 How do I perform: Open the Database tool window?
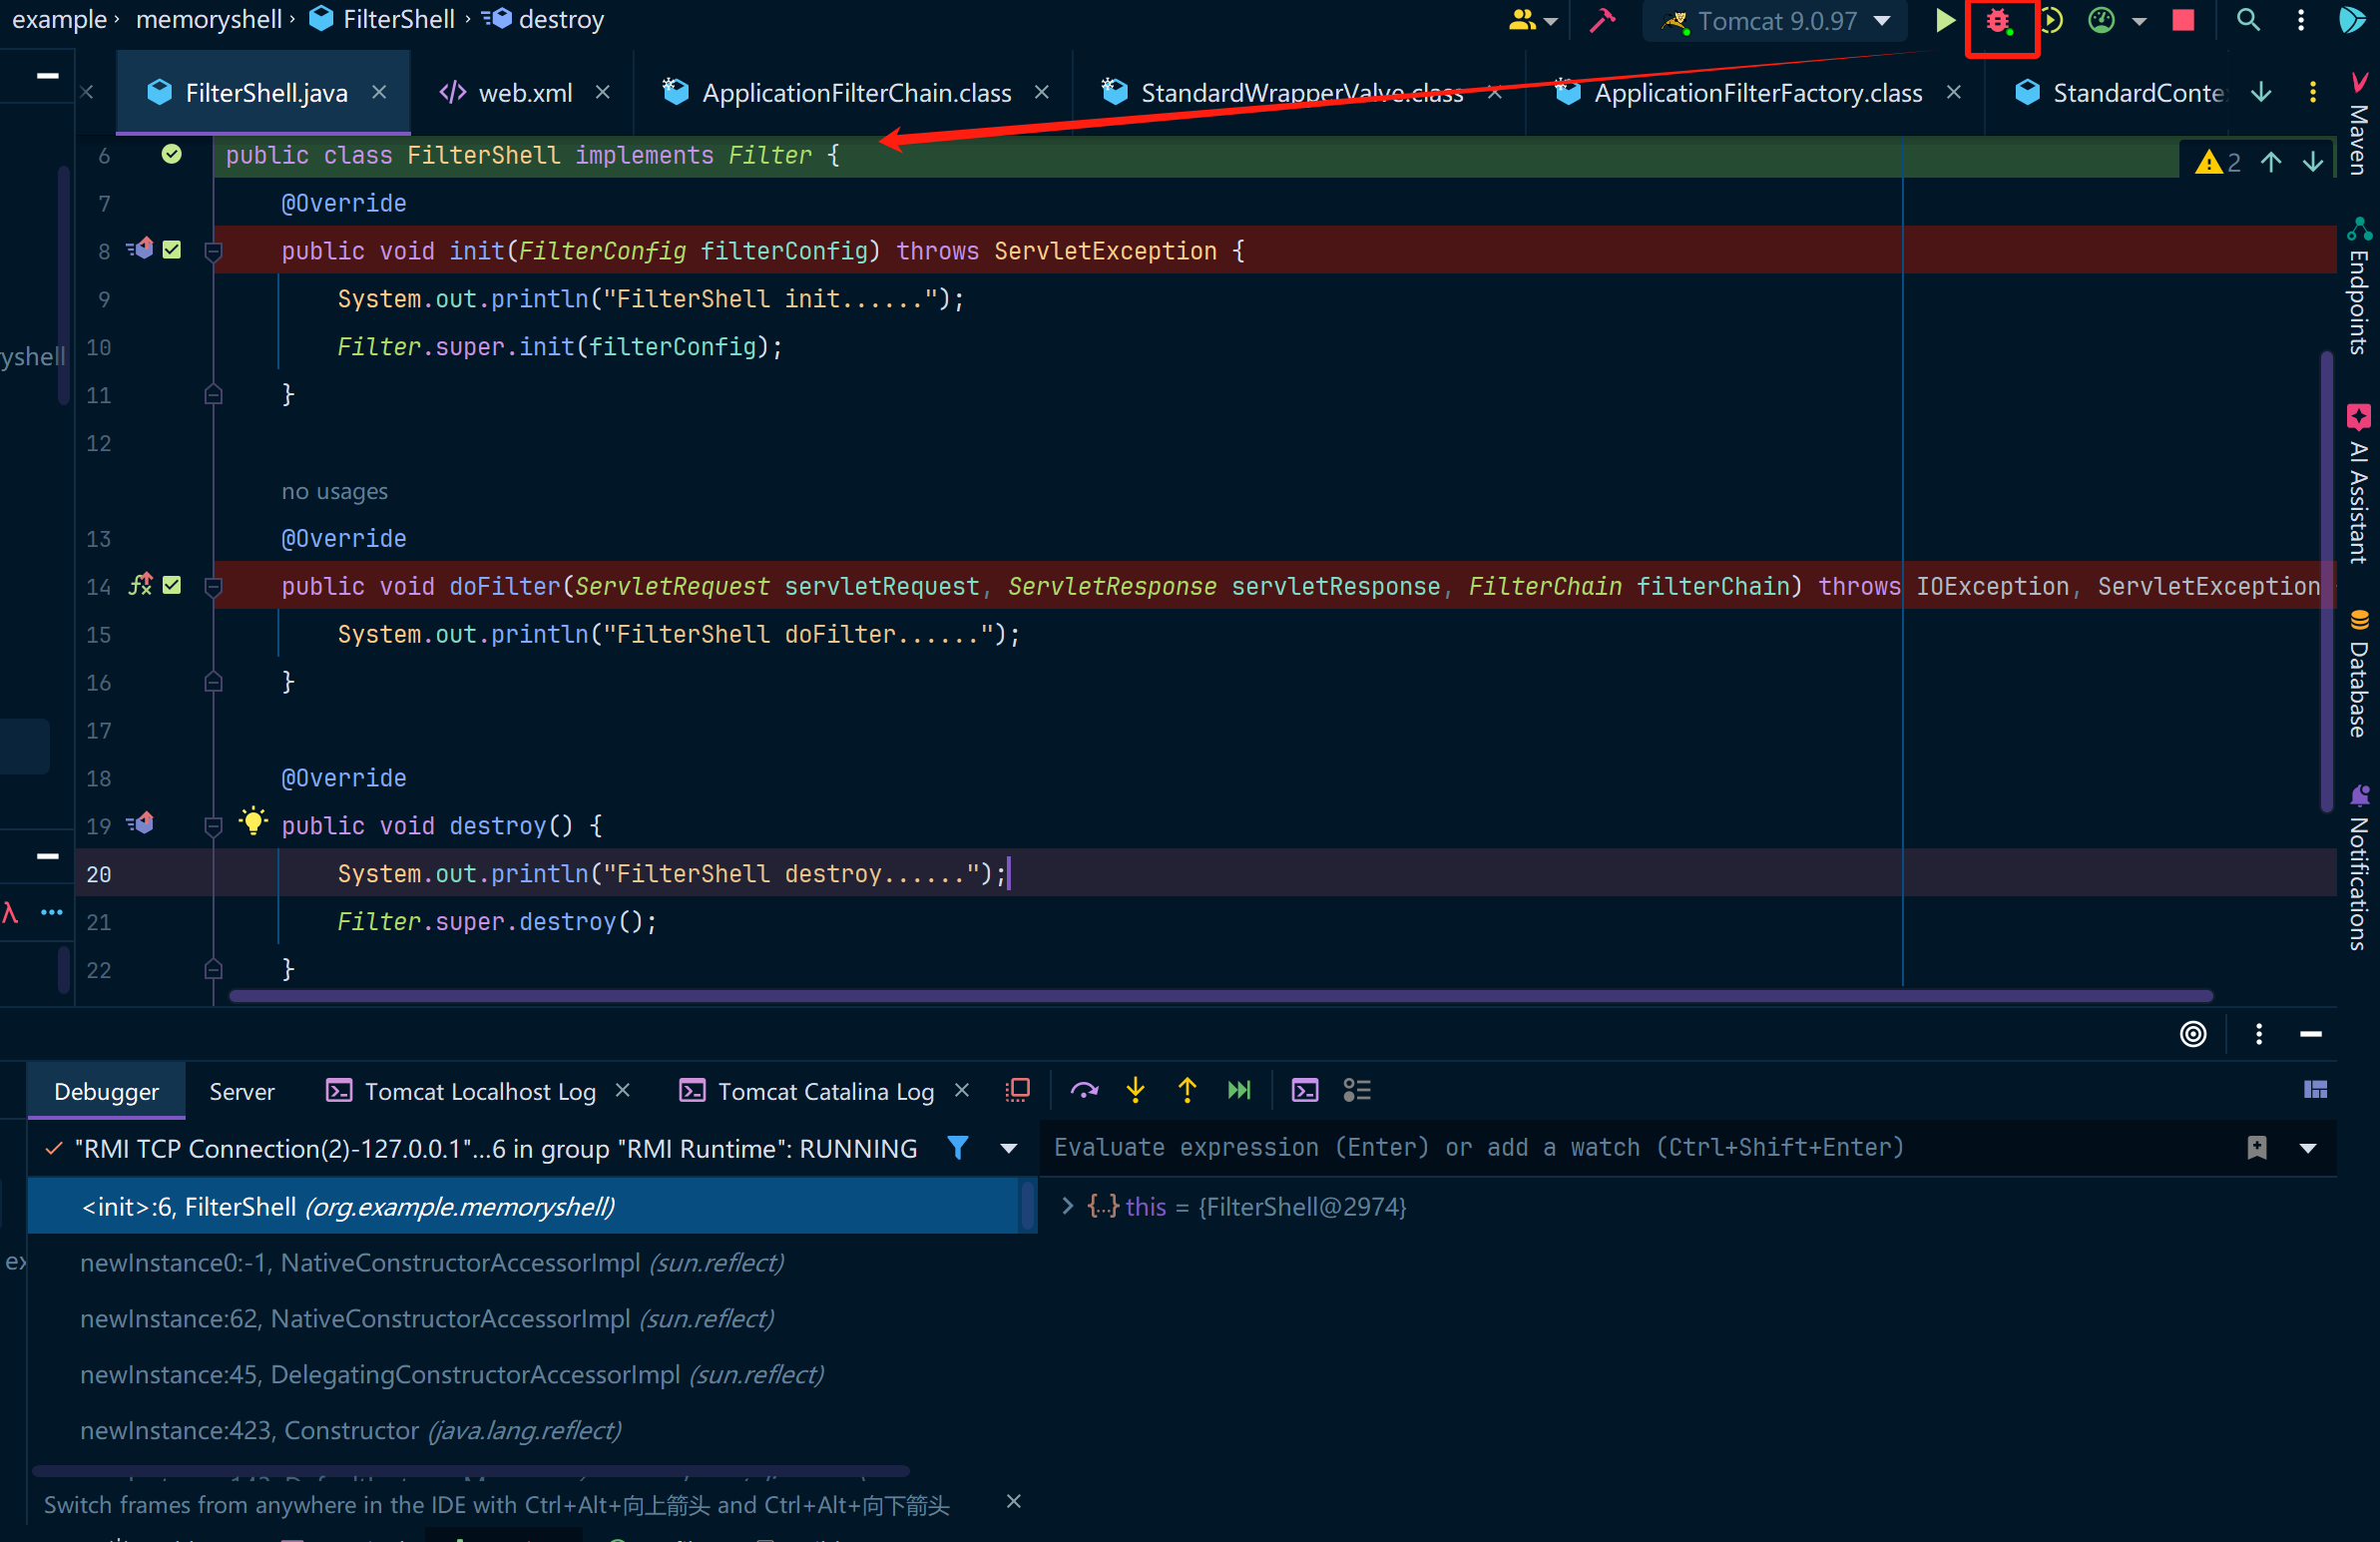point(2358,673)
